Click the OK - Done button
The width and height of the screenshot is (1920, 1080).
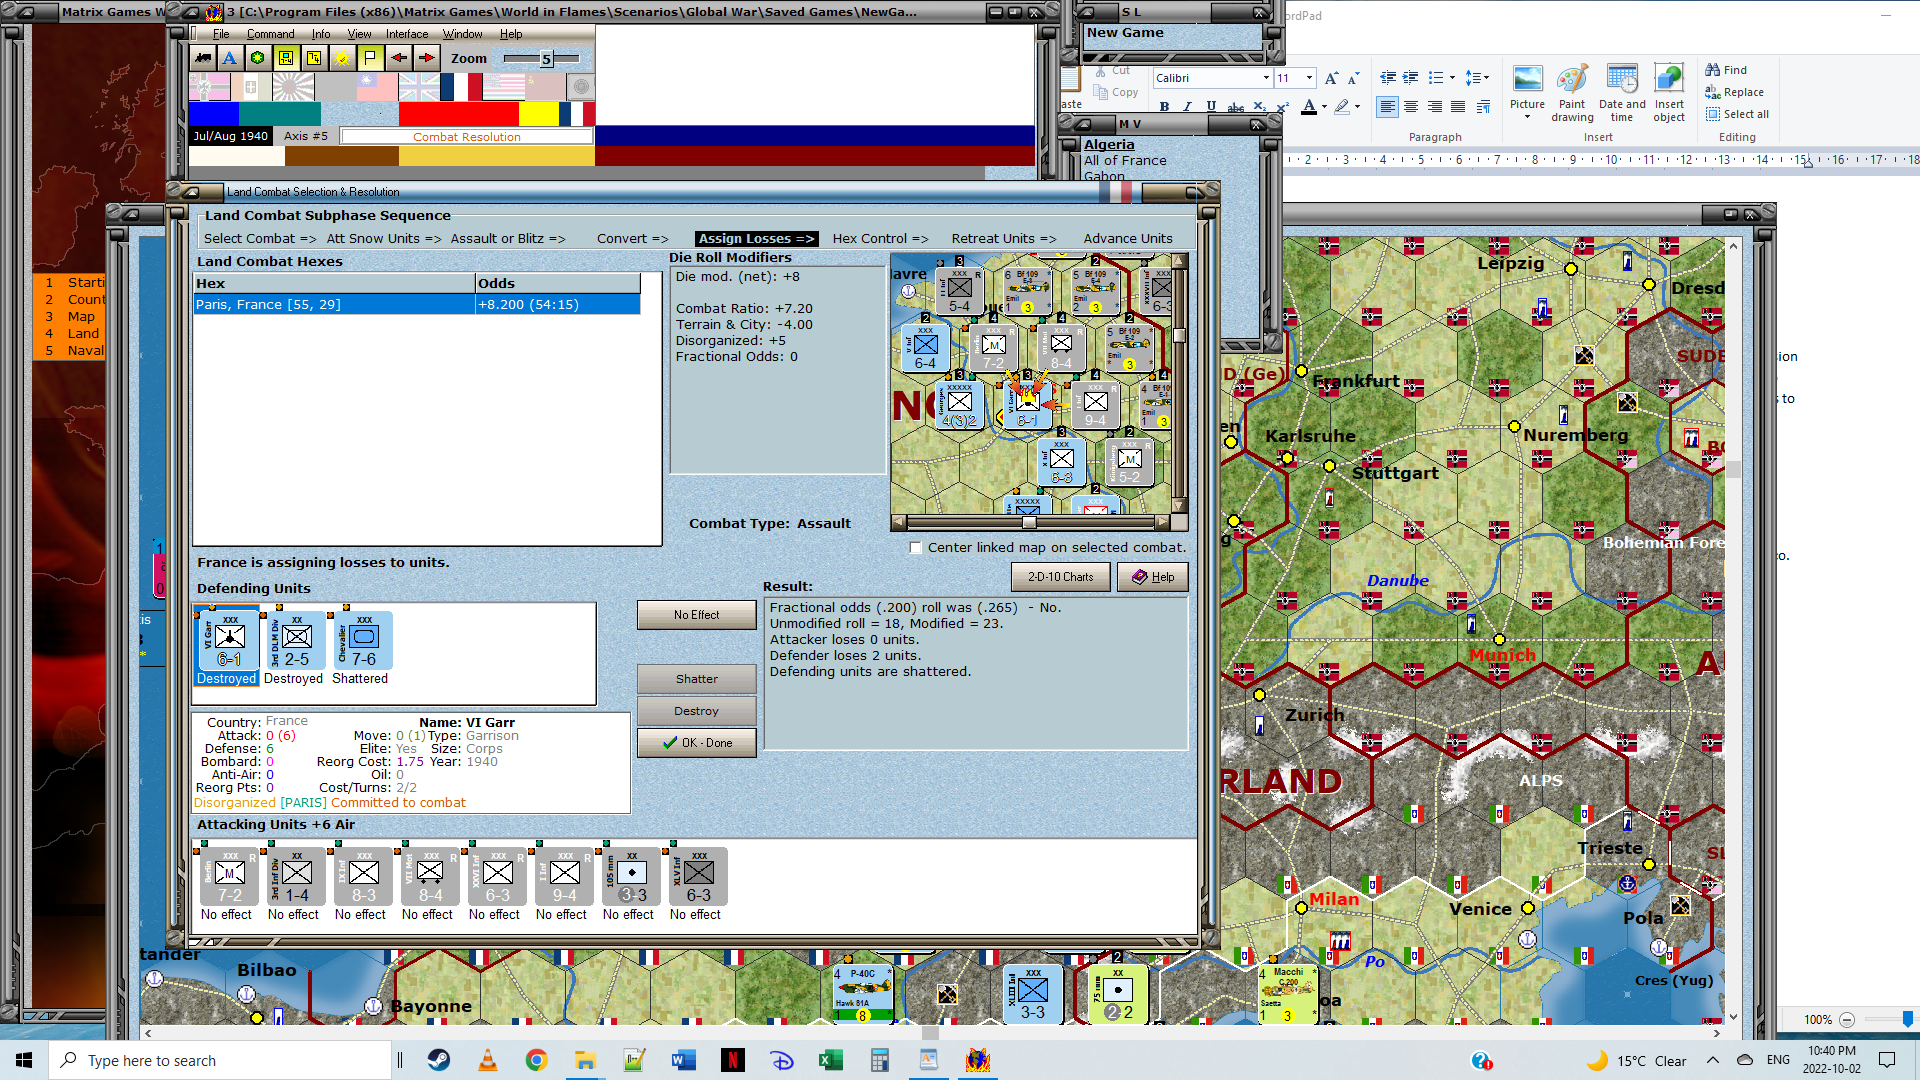coord(696,743)
